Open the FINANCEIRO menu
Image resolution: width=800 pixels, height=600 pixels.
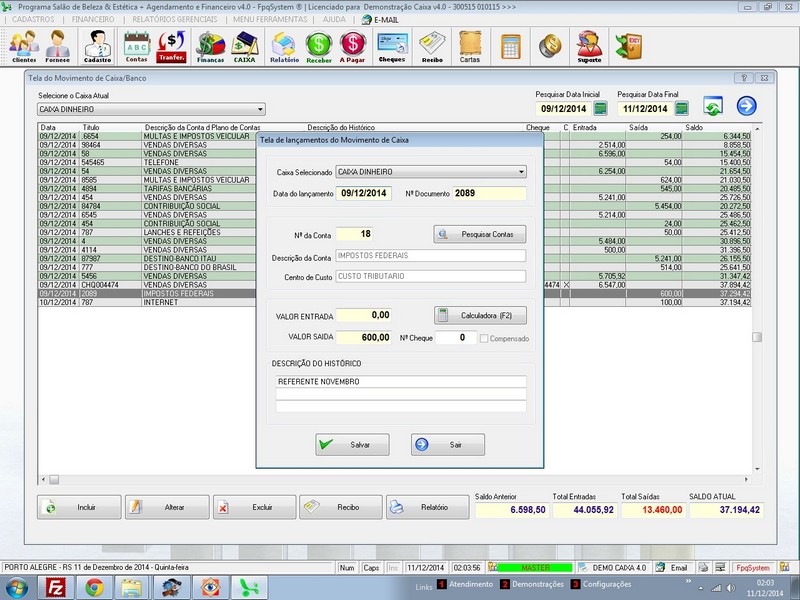[93, 19]
